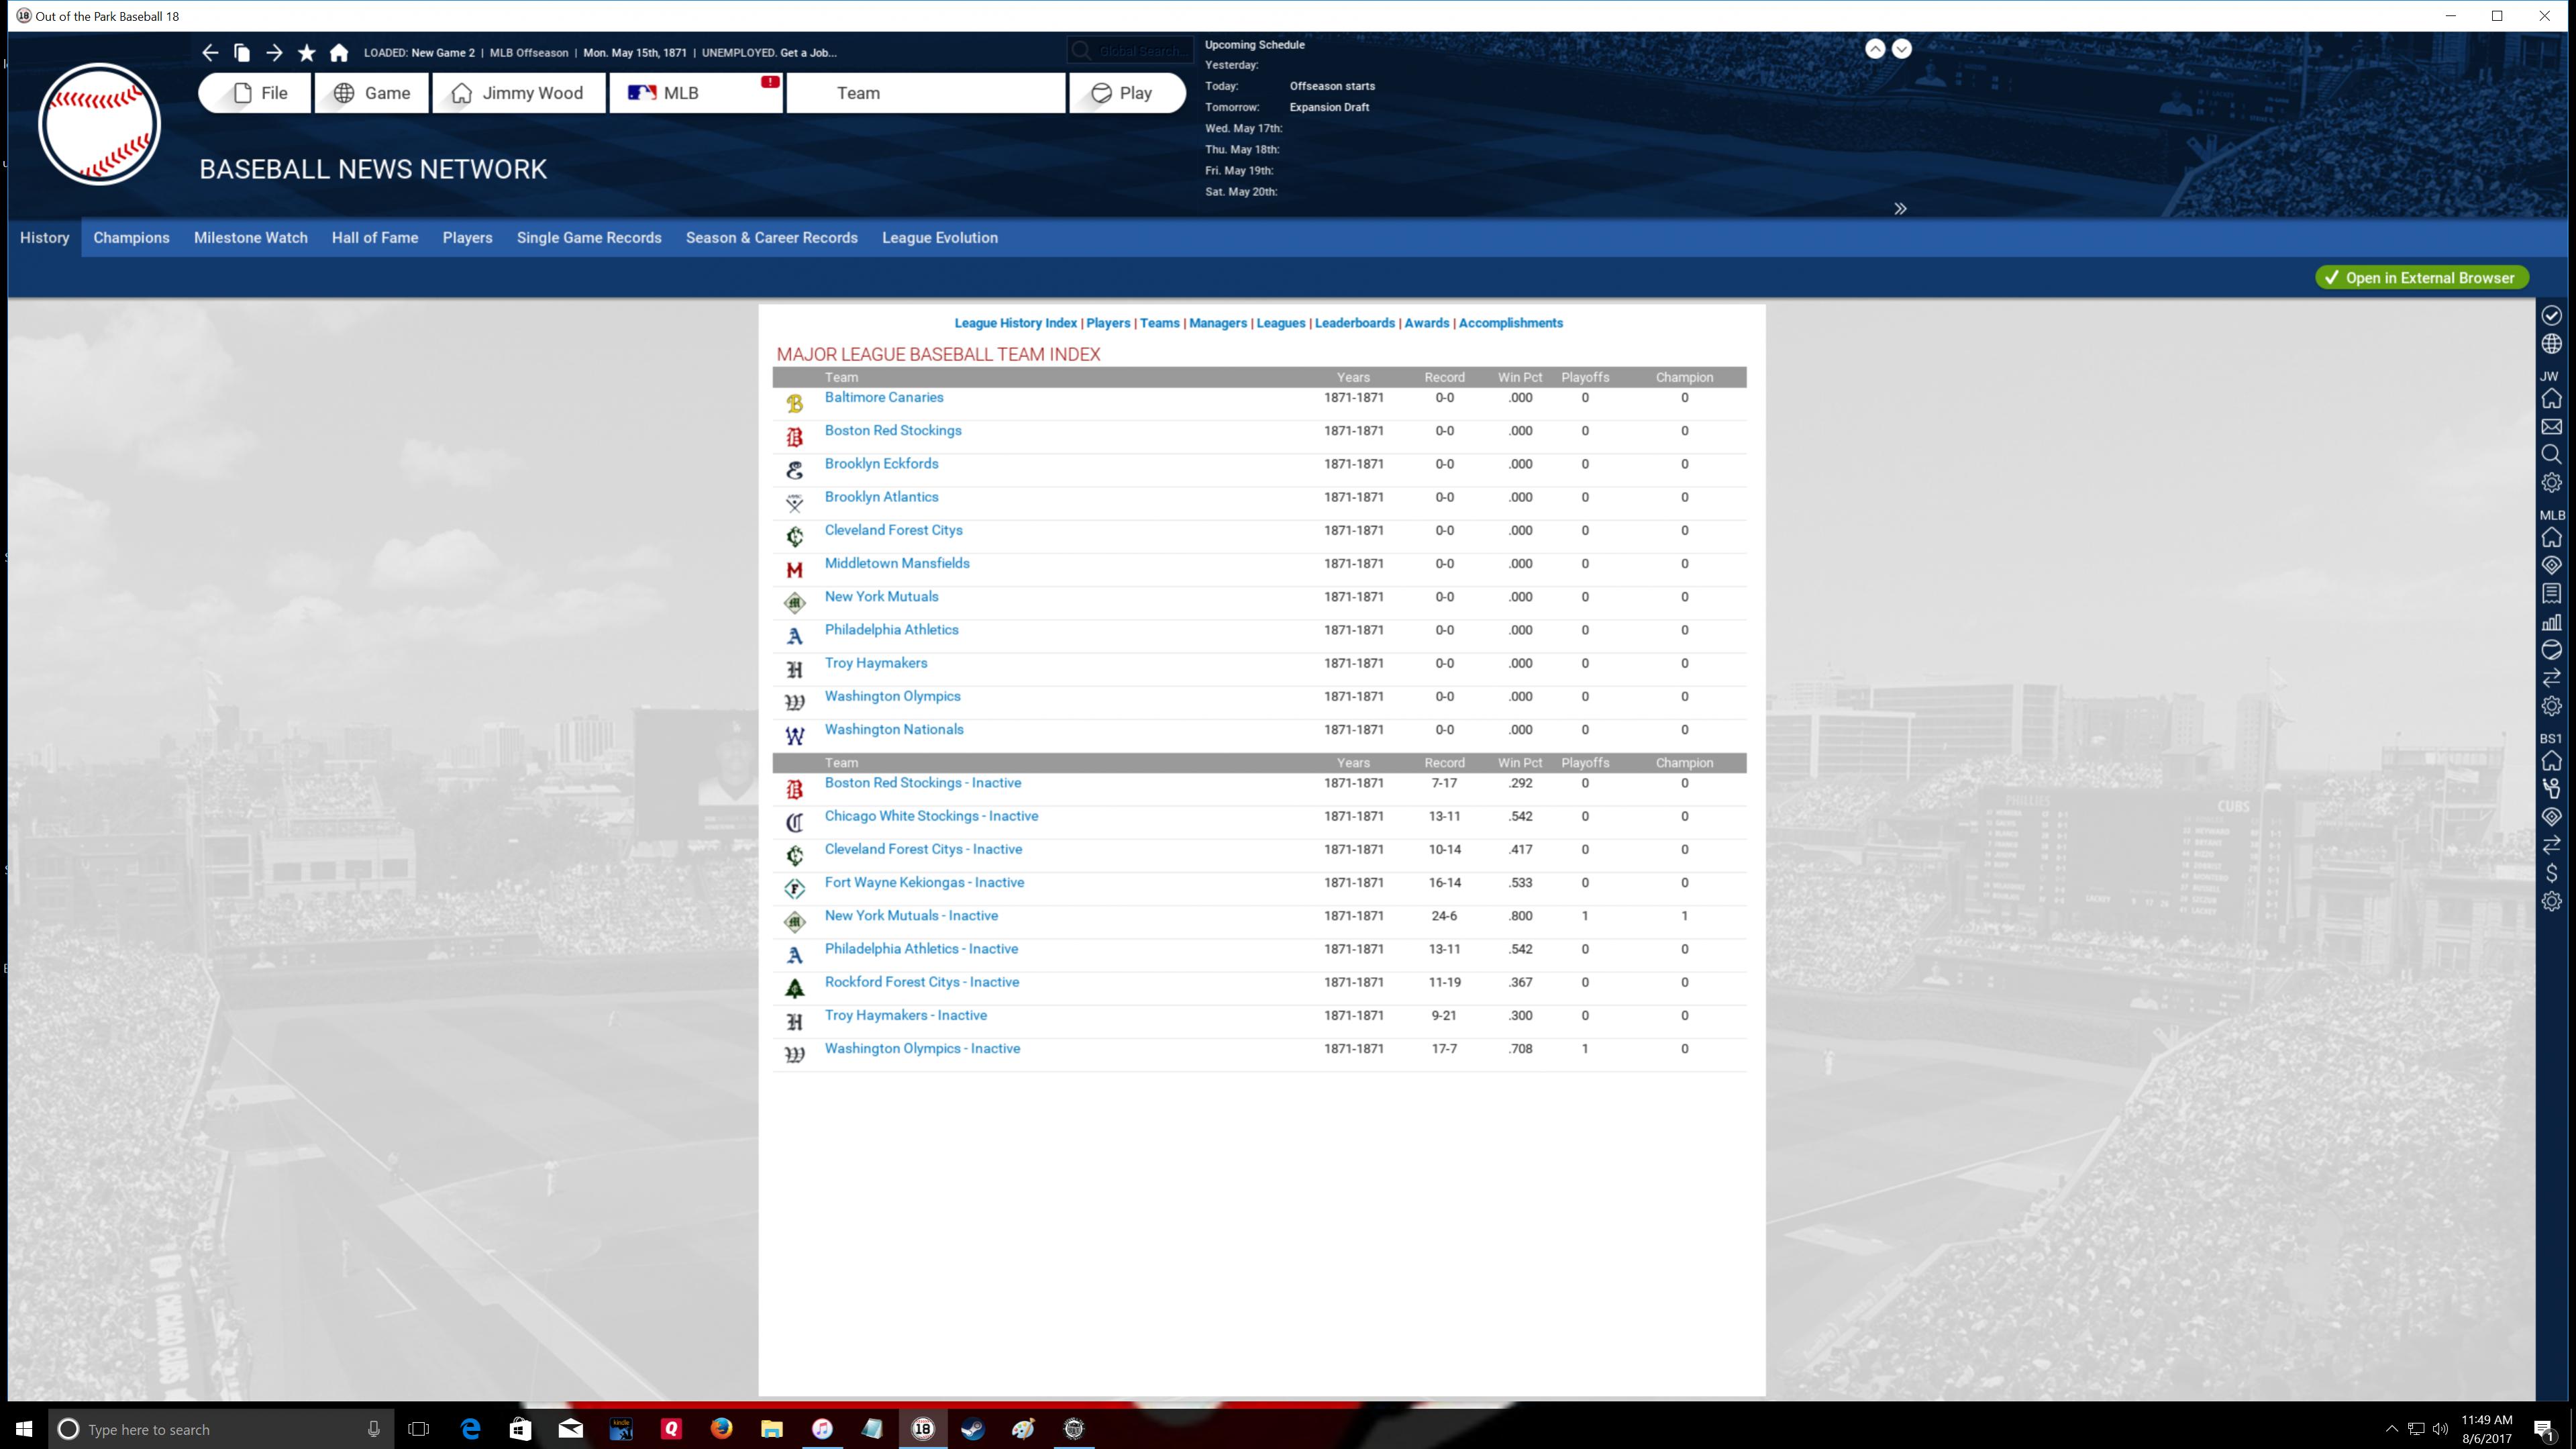Open Out of the Park taskbar icon

point(922,1428)
